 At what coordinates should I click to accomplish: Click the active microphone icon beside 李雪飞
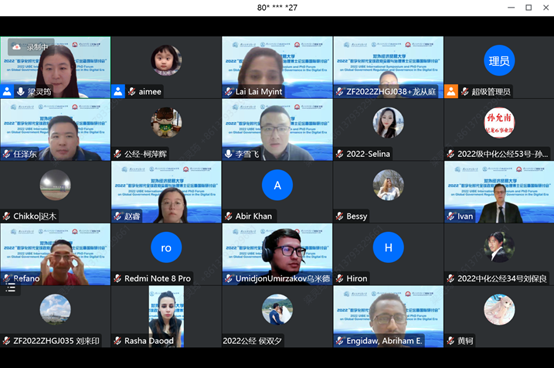tap(229, 154)
